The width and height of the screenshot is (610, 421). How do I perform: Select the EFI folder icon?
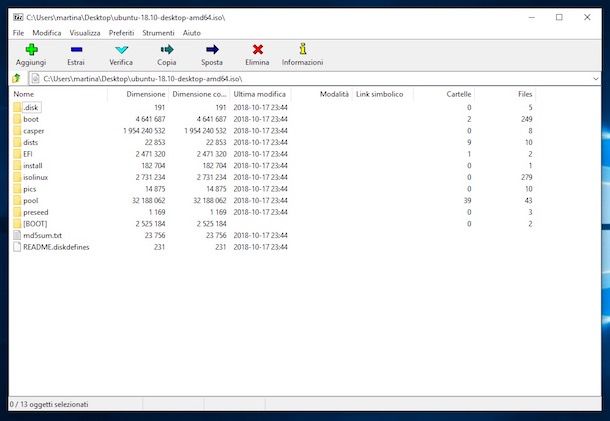[17, 154]
